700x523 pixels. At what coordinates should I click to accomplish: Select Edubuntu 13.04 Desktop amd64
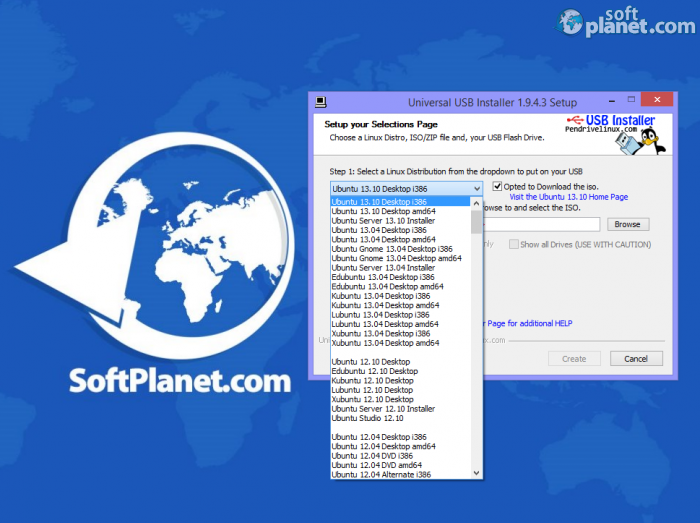(x=400, y=286)
